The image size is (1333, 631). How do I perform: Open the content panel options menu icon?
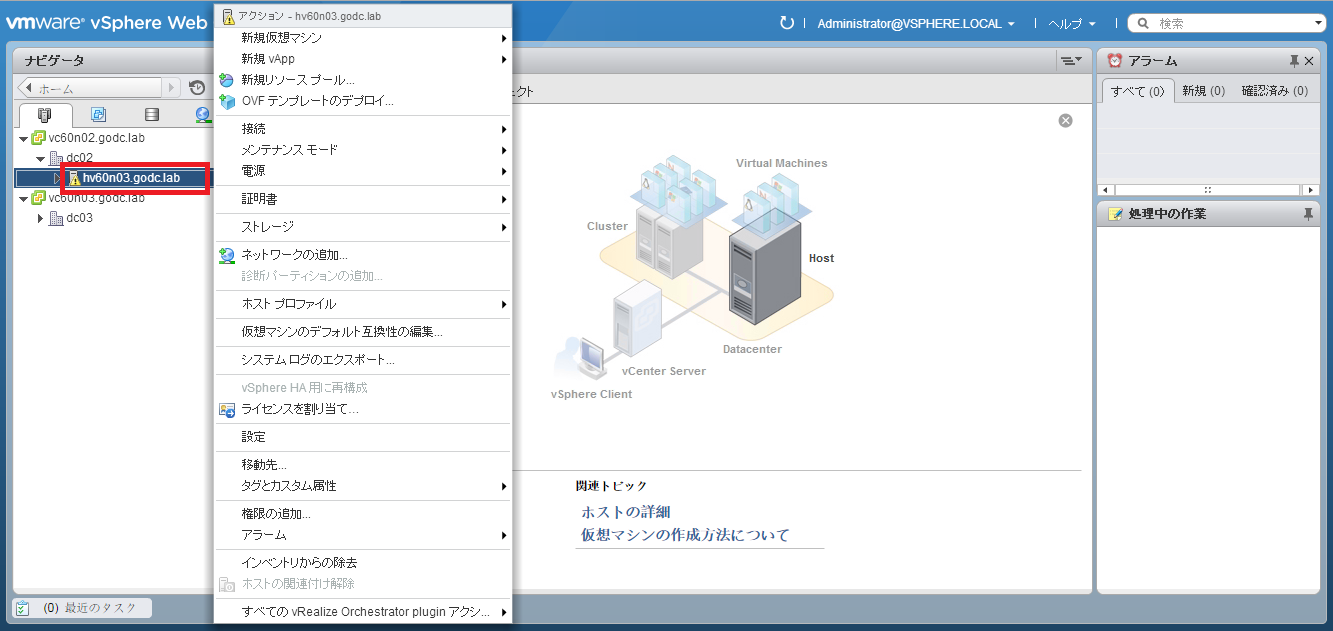1070,61
